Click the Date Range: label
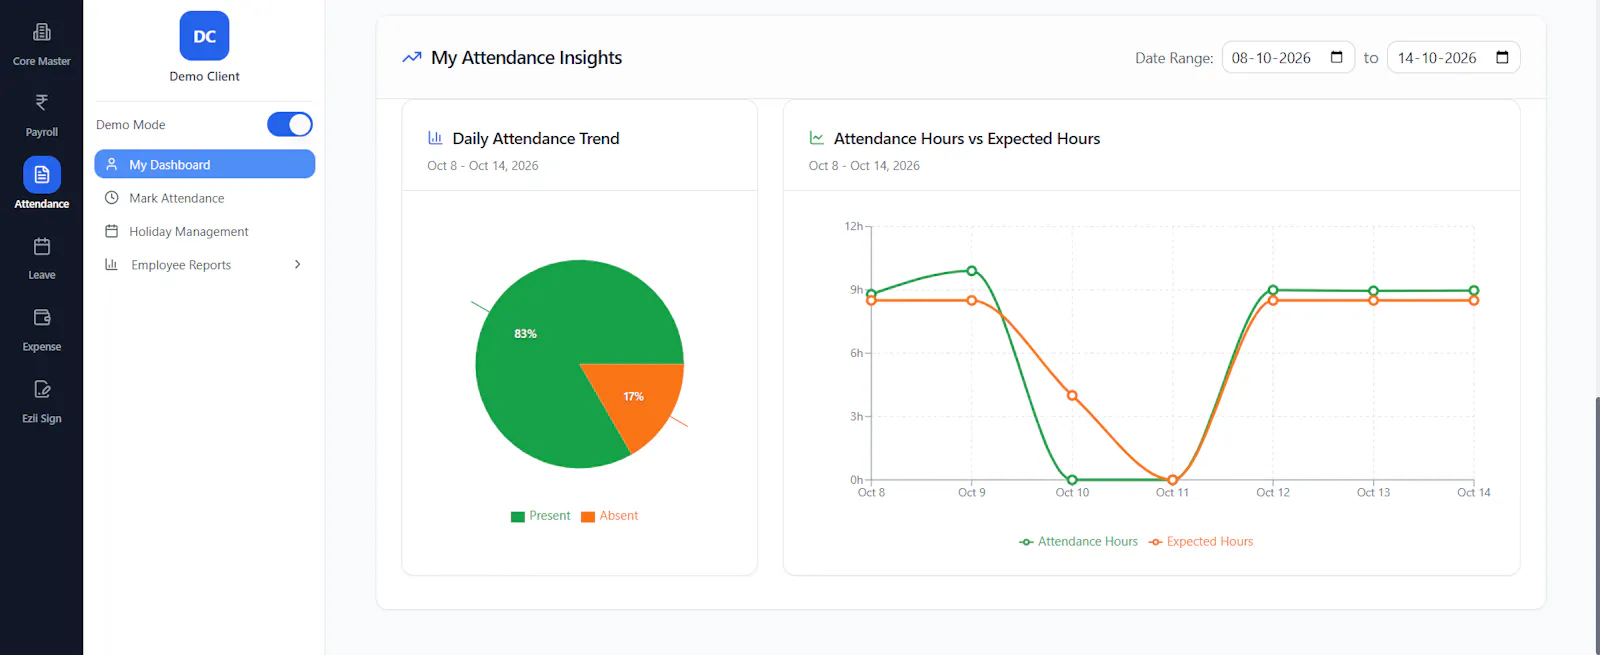This screenshot has height=655, width=1600. [1174, 58]
